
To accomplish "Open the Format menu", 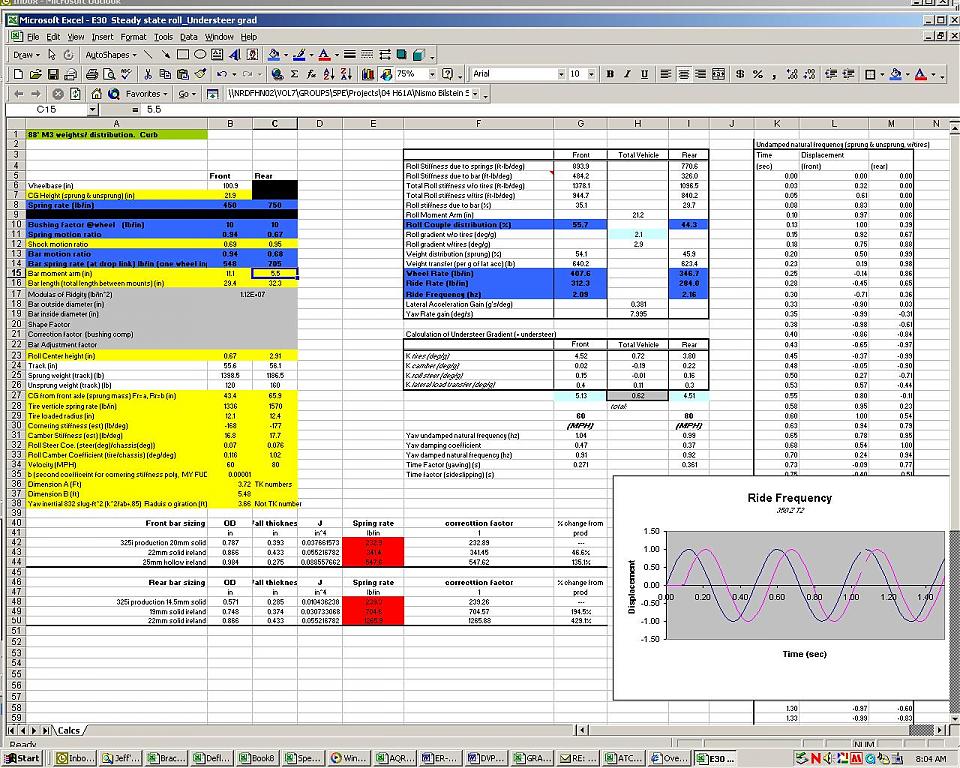I will tap(133, 37).
